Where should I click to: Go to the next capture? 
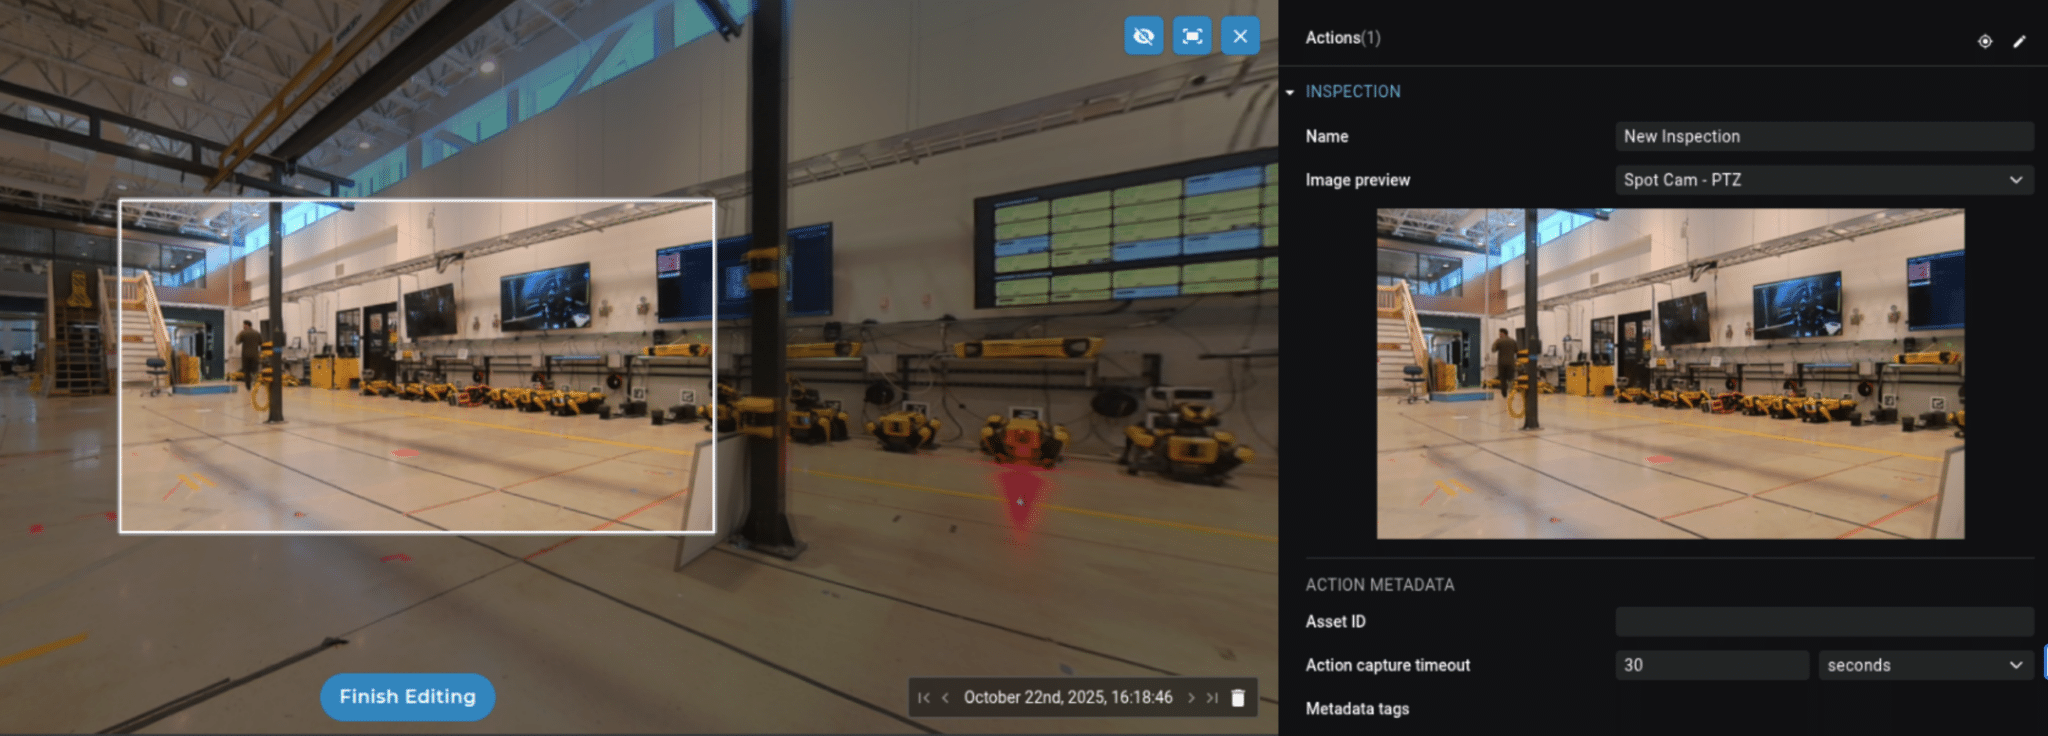[1191, 698]
